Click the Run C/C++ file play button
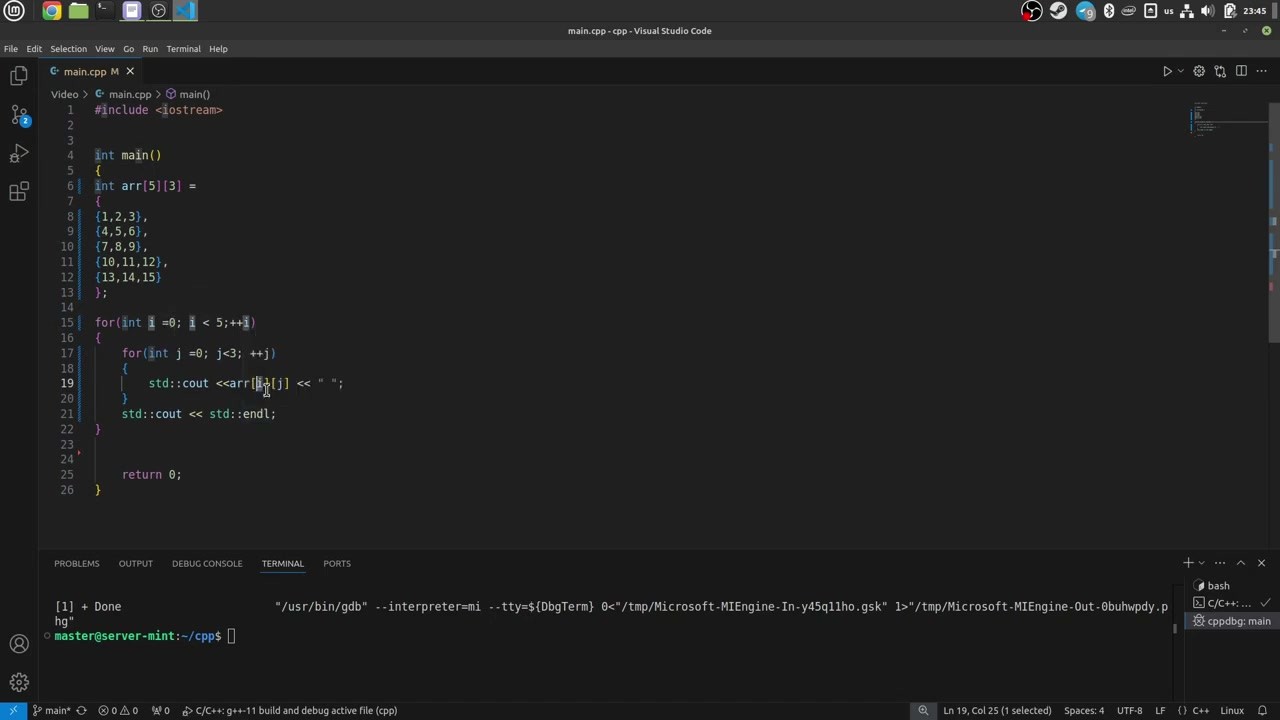The height and width of the screenshot is (720, 1280). (1166, 71)
